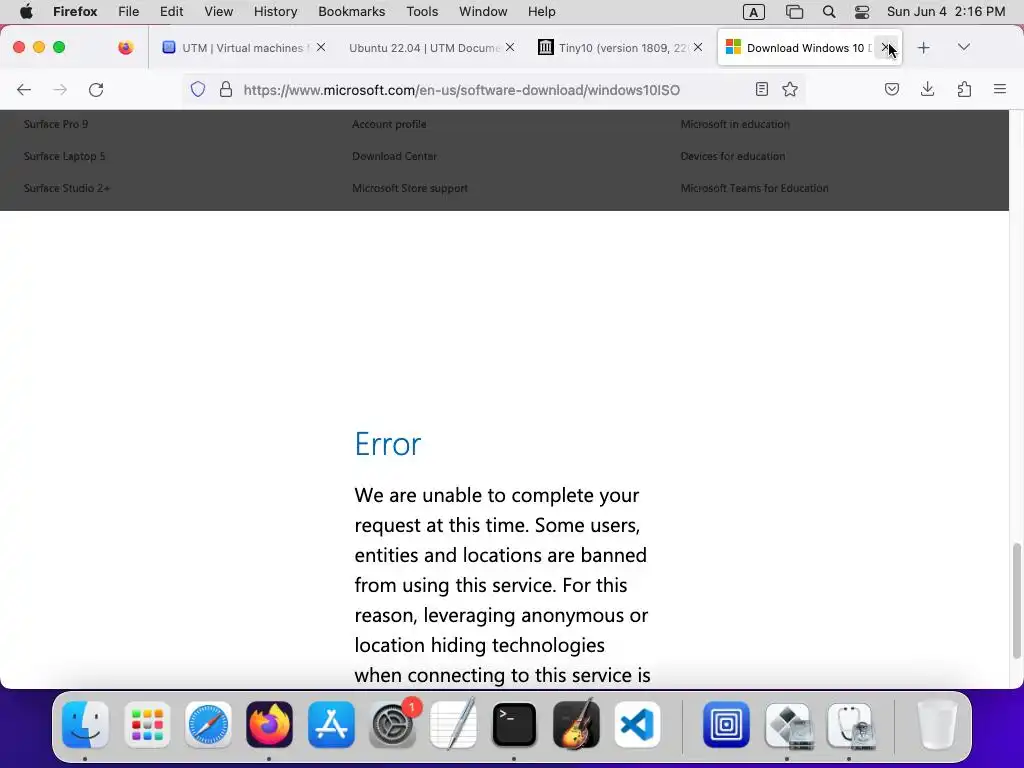Open the Apple menu
The image size is (1024, 768).
tap(26, 12)
